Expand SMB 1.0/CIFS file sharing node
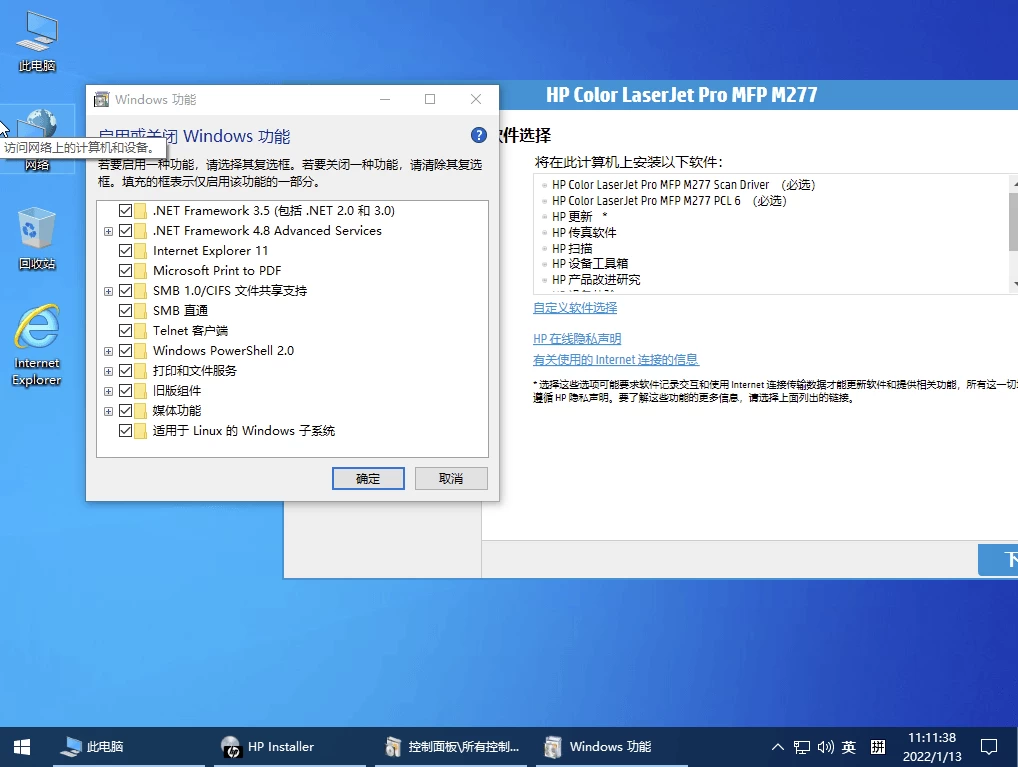This screenshot has width=1018, height=767. click(x=108, y=291)
